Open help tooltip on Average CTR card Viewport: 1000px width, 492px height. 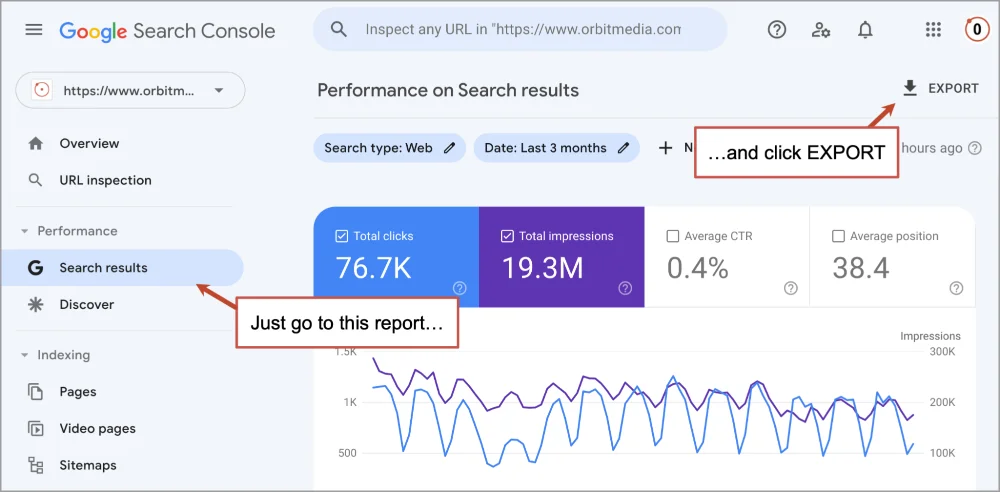(791, 288)
